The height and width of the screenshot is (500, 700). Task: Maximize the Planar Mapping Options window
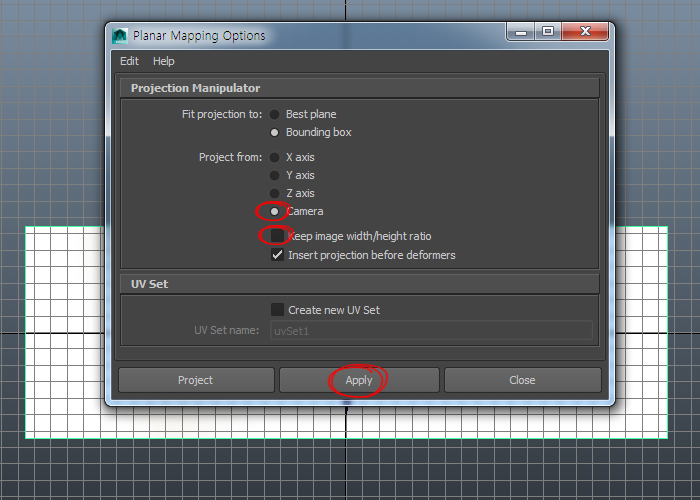click(x=548, y=32)
